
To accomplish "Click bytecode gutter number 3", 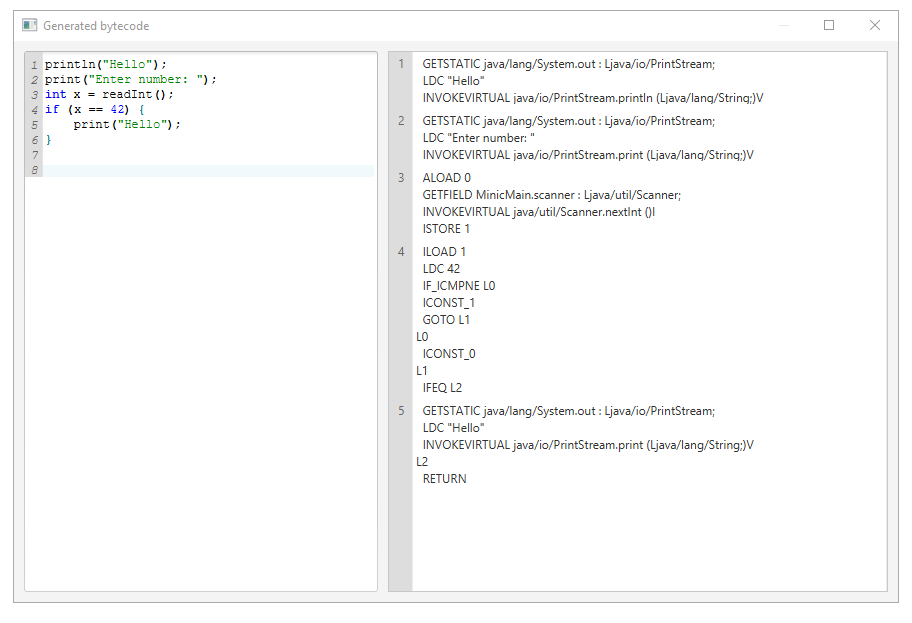I will click(401, 177).
